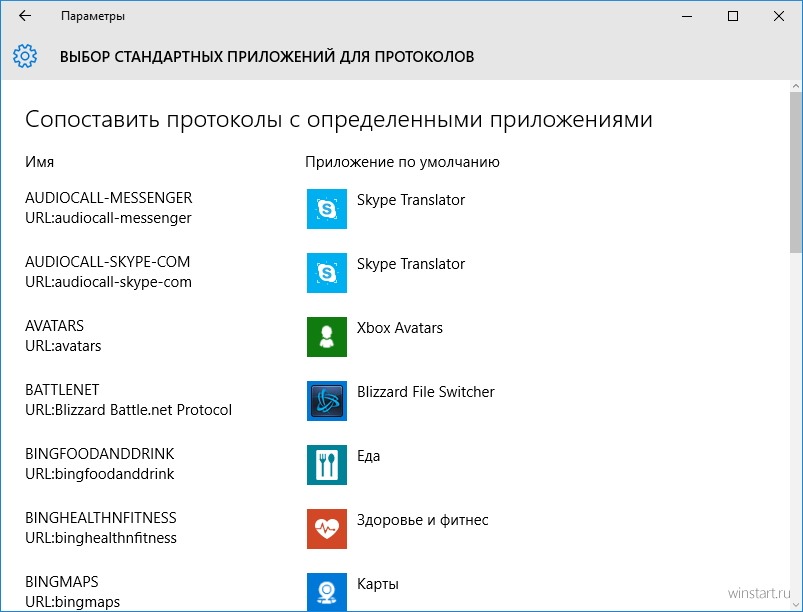
Task: Click the Карты app icon
Action: click(327, 592)
